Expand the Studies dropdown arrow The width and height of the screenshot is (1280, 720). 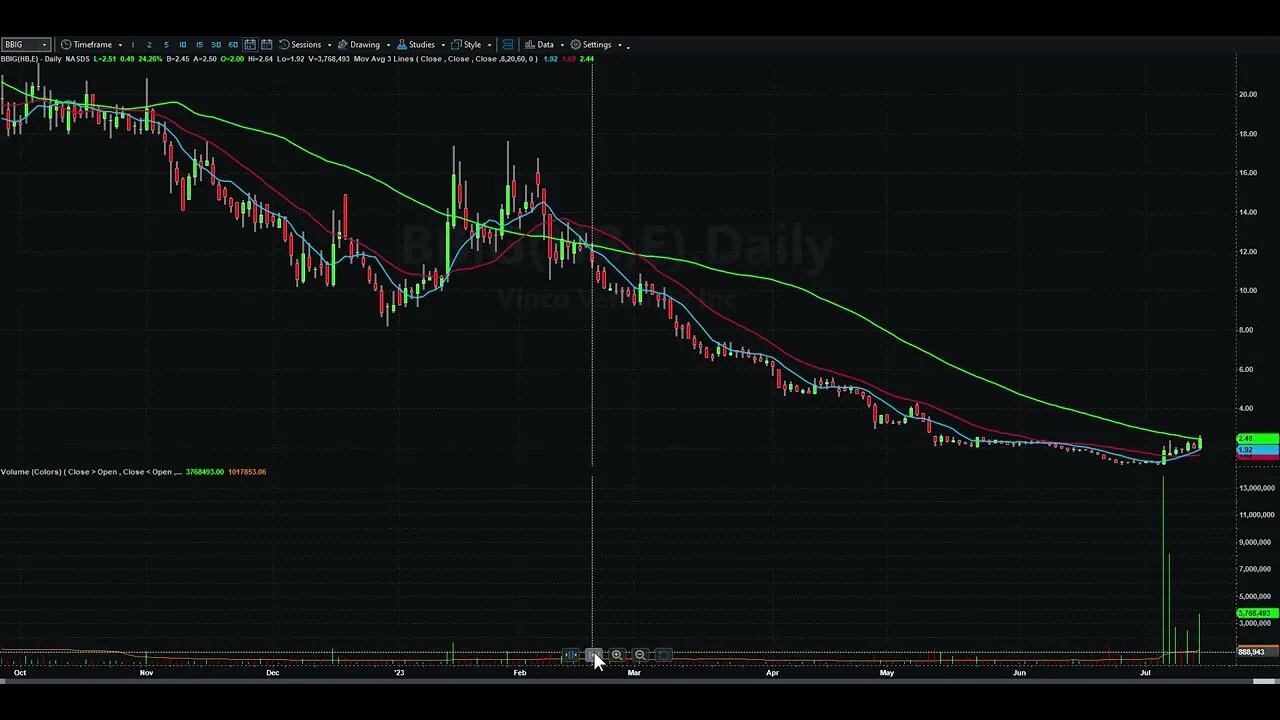pos(443,45)
